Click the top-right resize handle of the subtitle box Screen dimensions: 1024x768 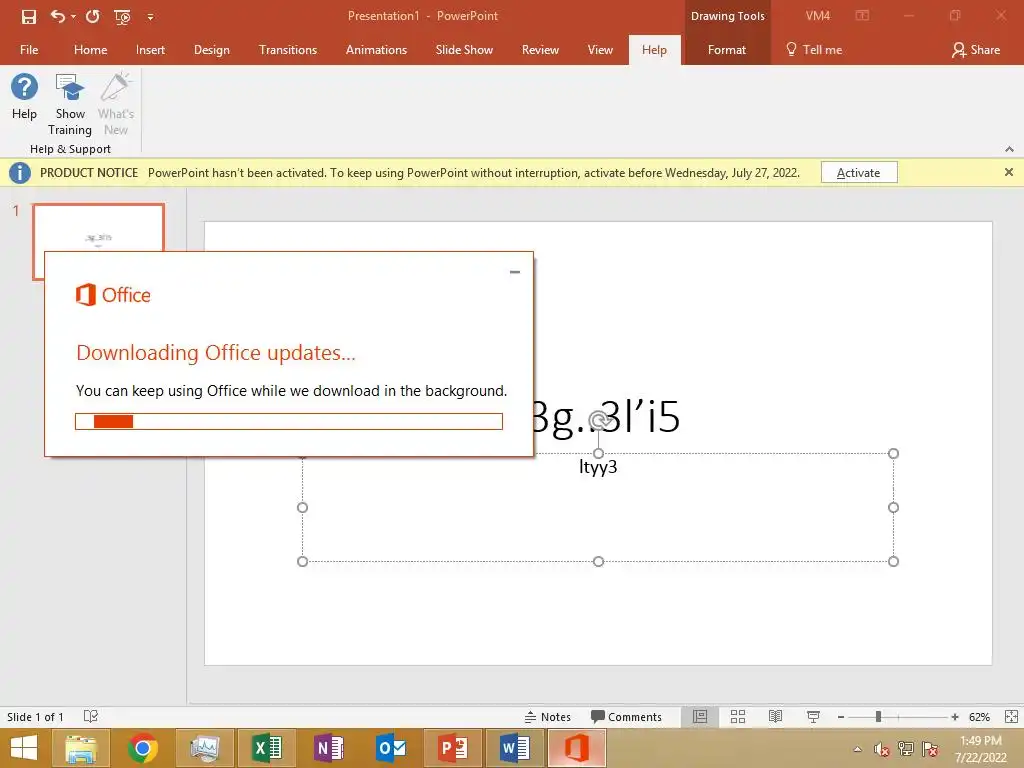[x=893, y=453]
